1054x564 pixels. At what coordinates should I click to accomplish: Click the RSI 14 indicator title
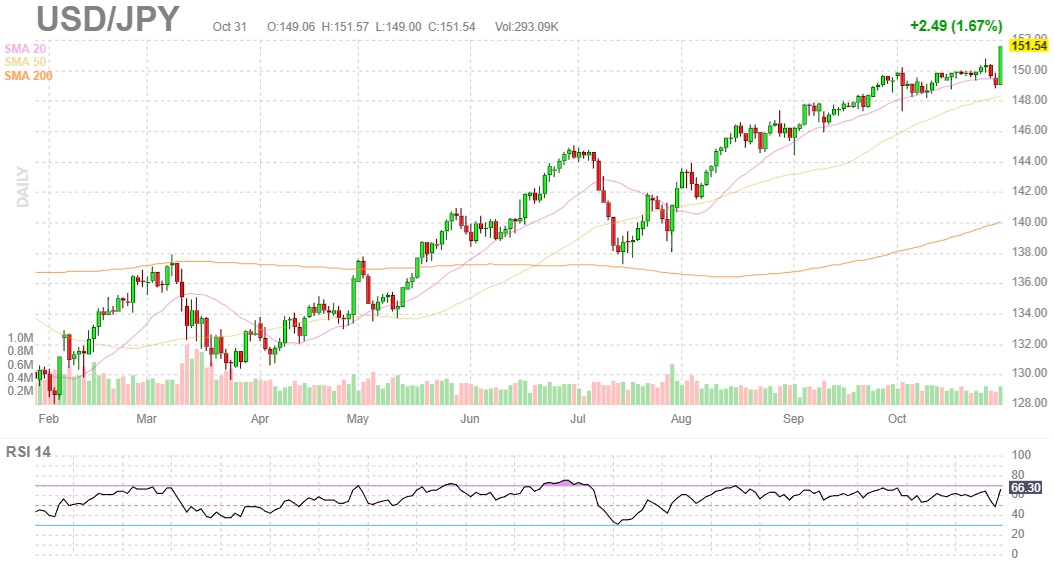pos(28,452)
